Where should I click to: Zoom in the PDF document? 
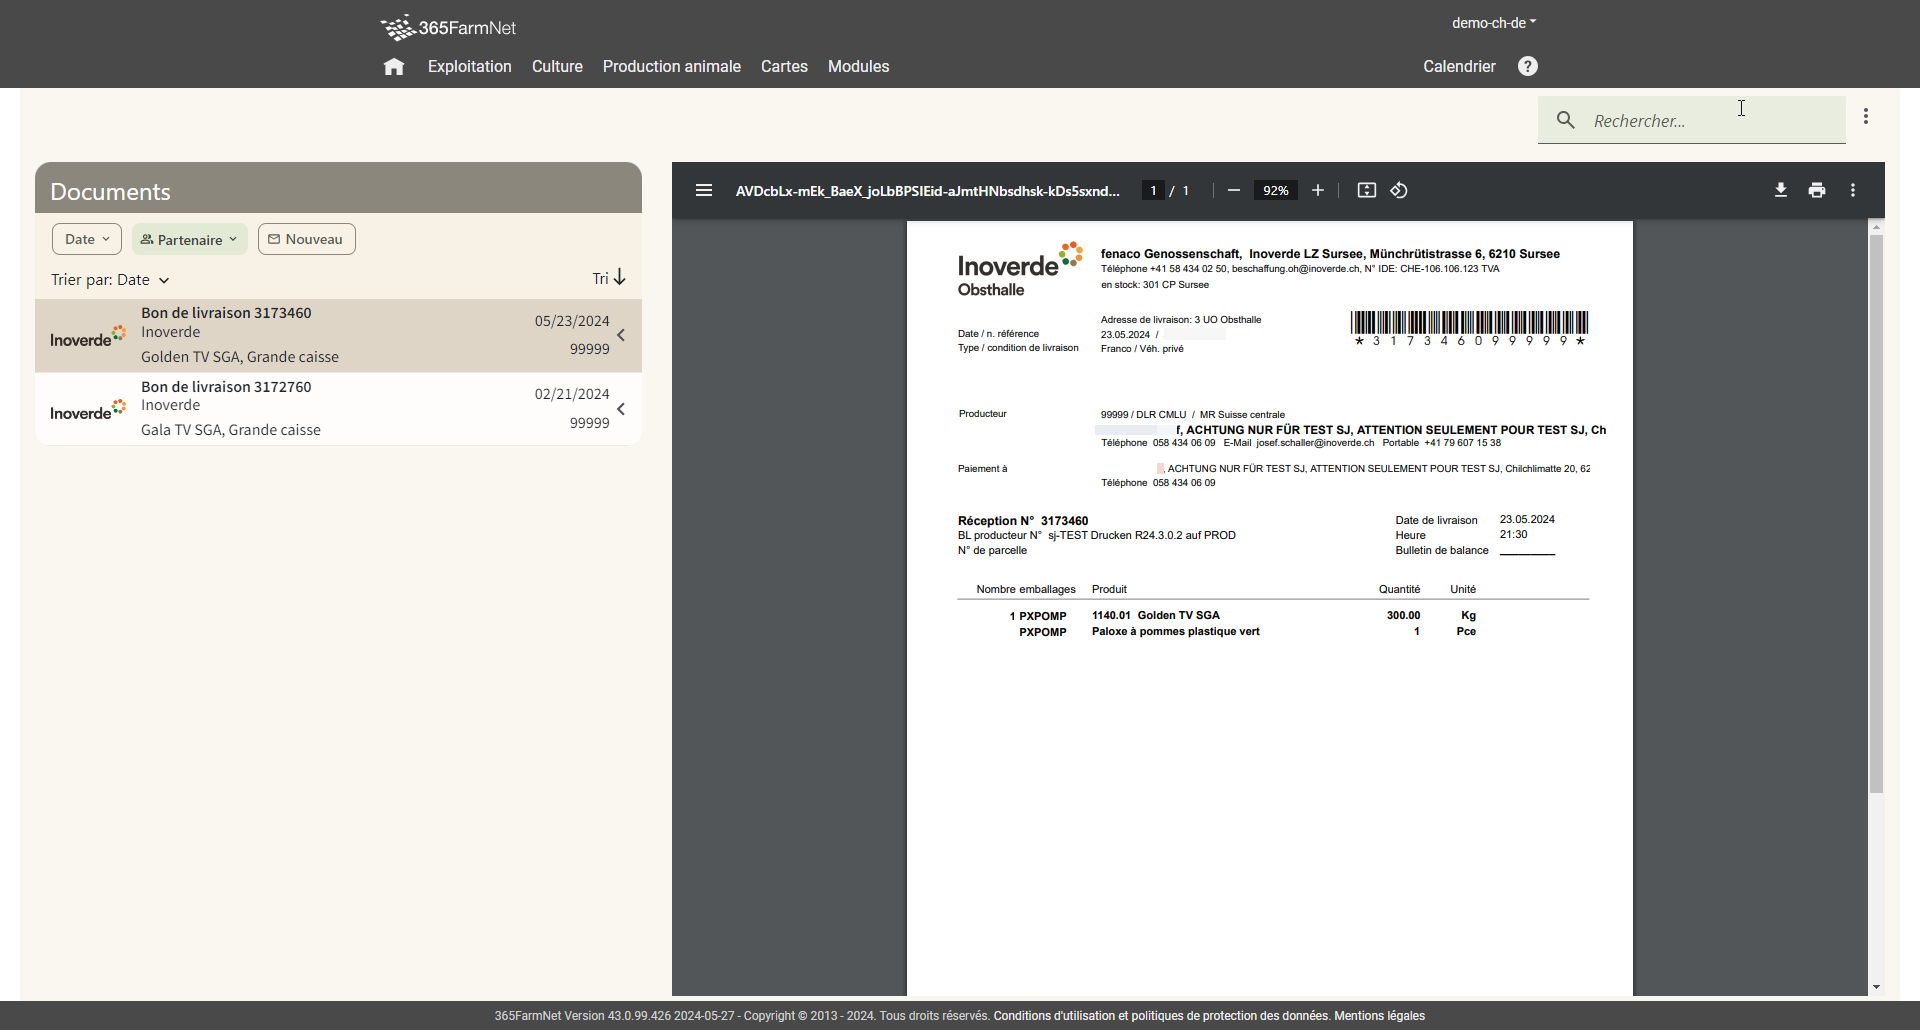point(1318,190)
